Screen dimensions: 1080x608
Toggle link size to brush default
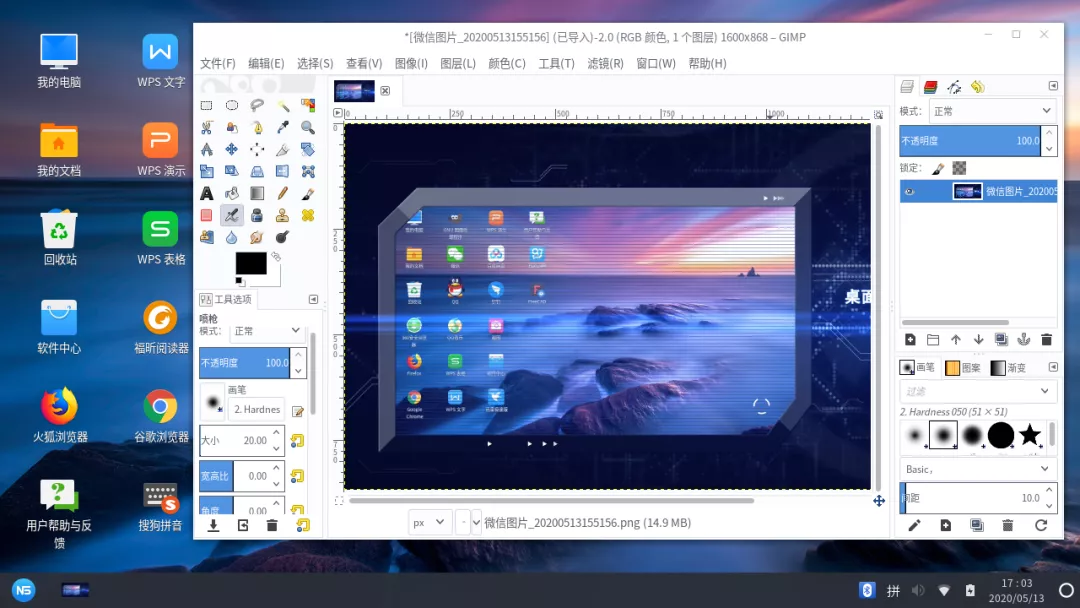298,441
